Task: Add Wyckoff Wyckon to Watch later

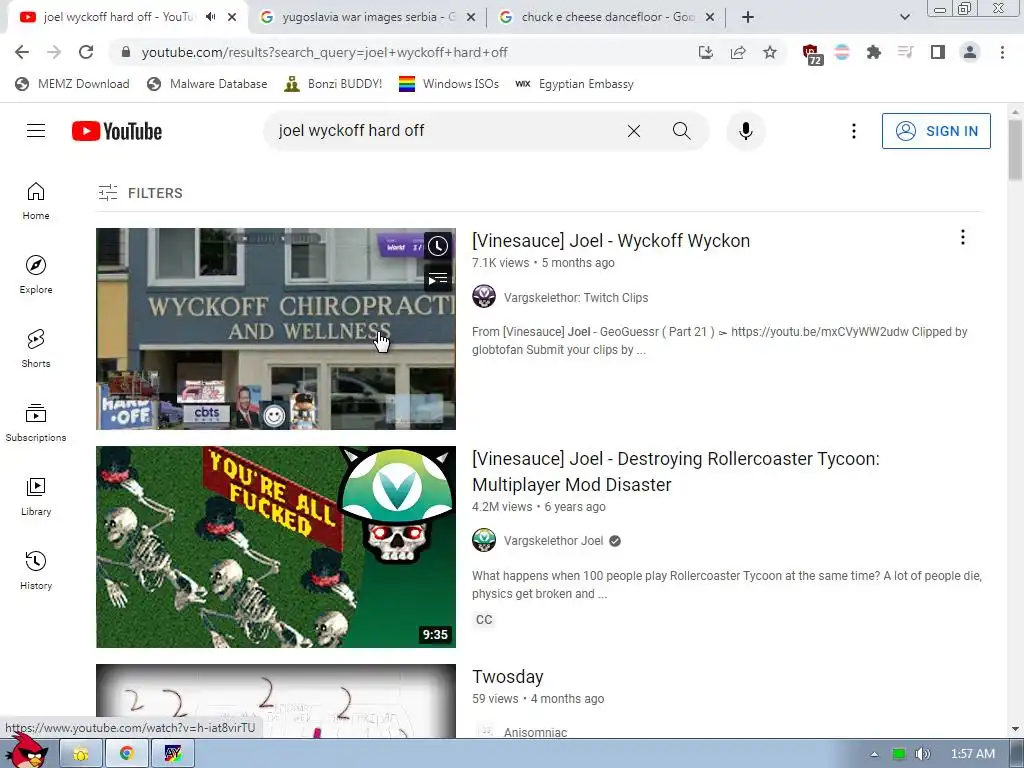Action: tap(438, 246)
